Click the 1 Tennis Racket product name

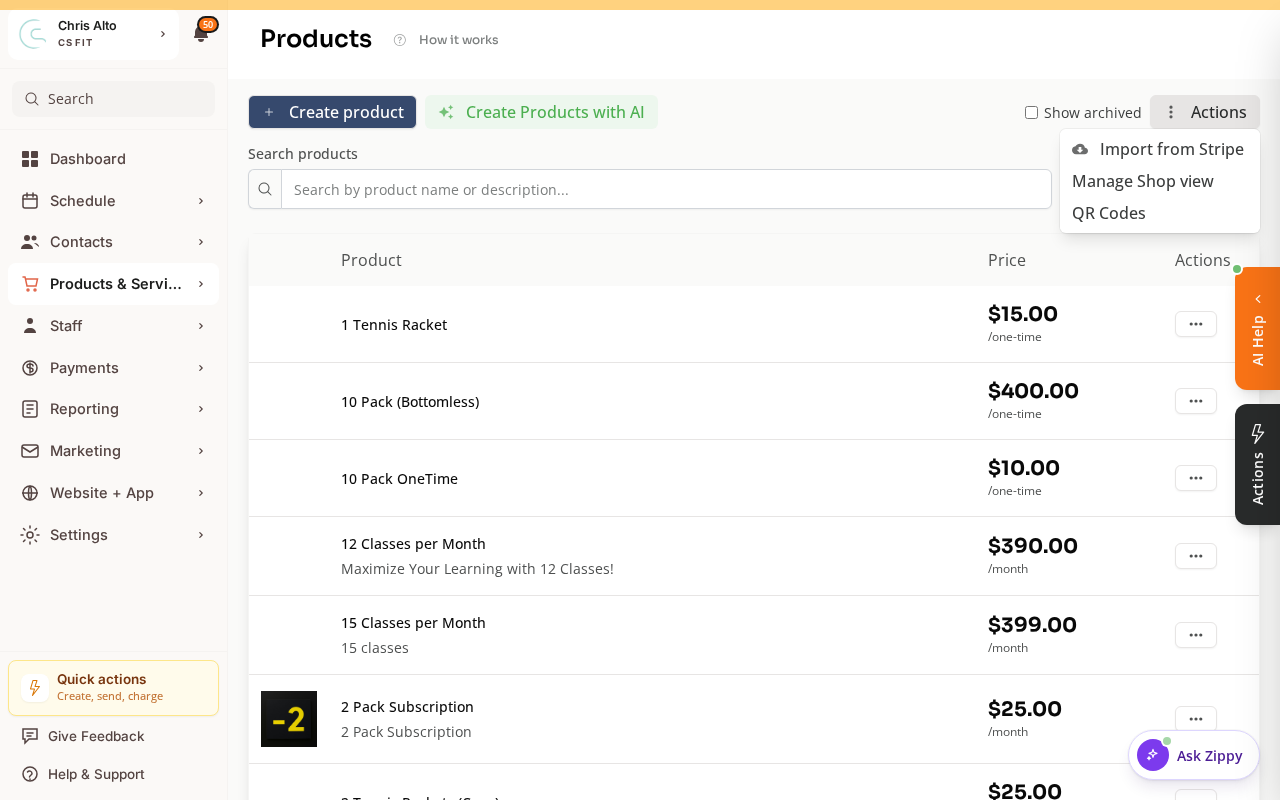(394, 325)
